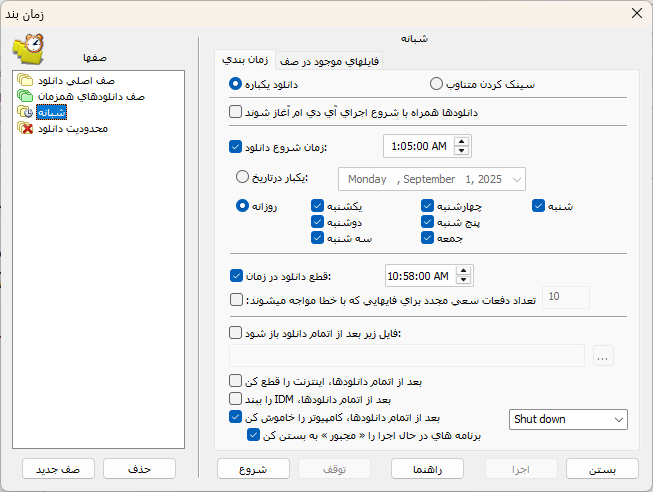
Task: Click the retry count field showing 10
Action: (566, 297)
